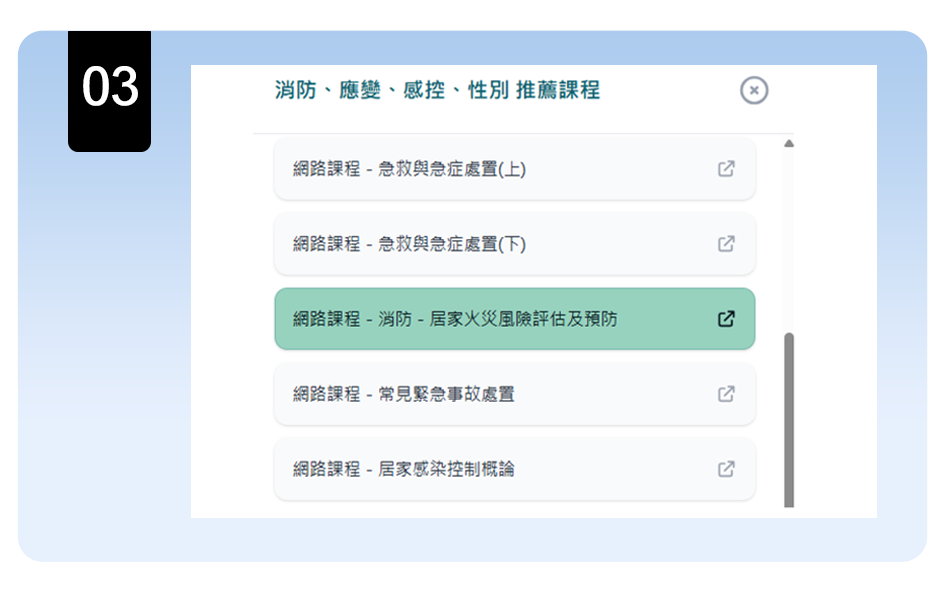Click the 消防、應變、感控、性別 推薦課程 heading
Viewport: 945px width, 591px height.
(x=437, y=91)
